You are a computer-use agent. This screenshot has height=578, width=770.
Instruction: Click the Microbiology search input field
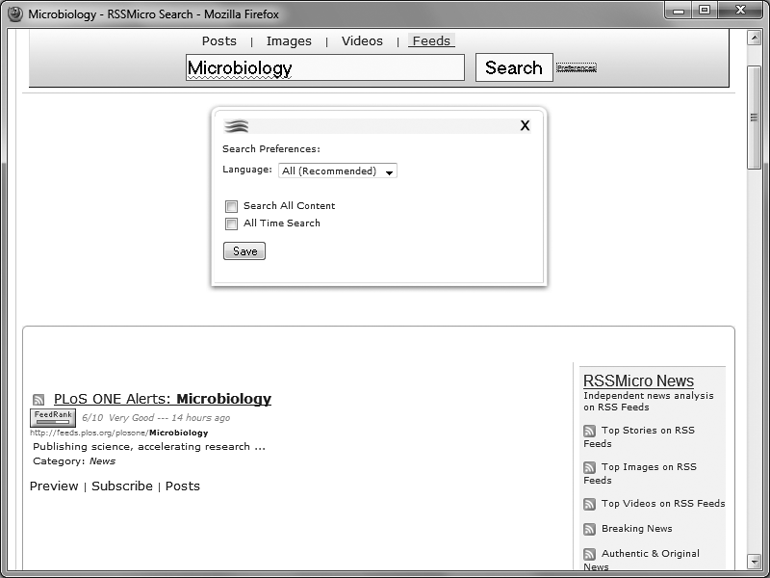[325, 68]
